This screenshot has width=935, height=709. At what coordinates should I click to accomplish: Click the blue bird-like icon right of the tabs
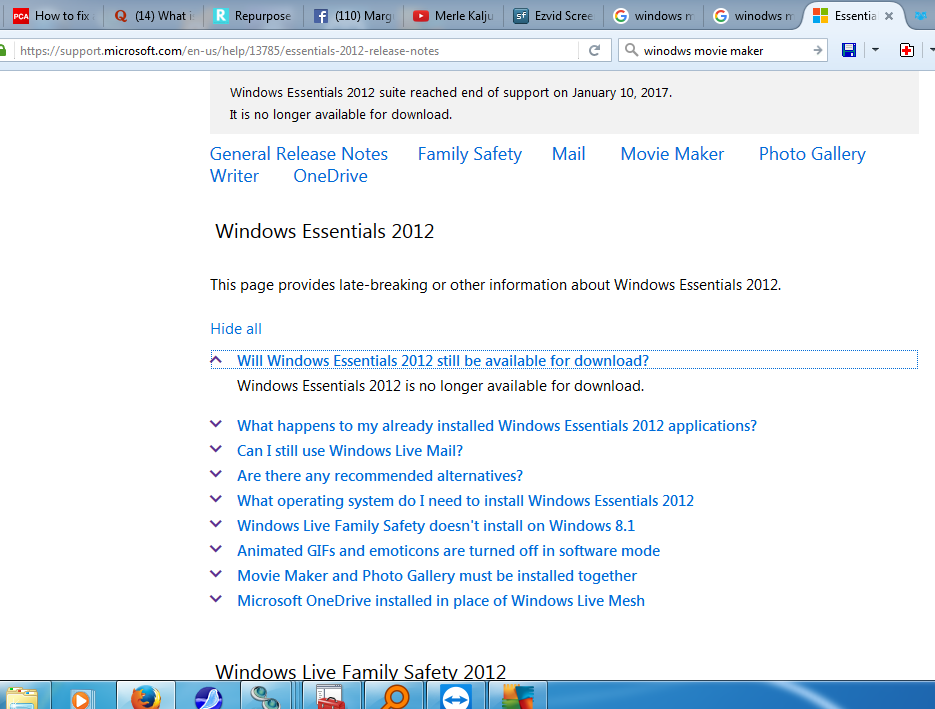(921, 16)
